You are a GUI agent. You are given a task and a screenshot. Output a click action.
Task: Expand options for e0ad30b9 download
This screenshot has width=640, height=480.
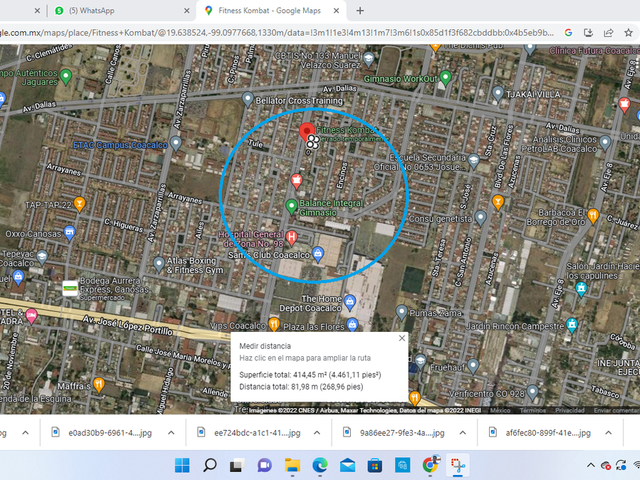[171, 433]
